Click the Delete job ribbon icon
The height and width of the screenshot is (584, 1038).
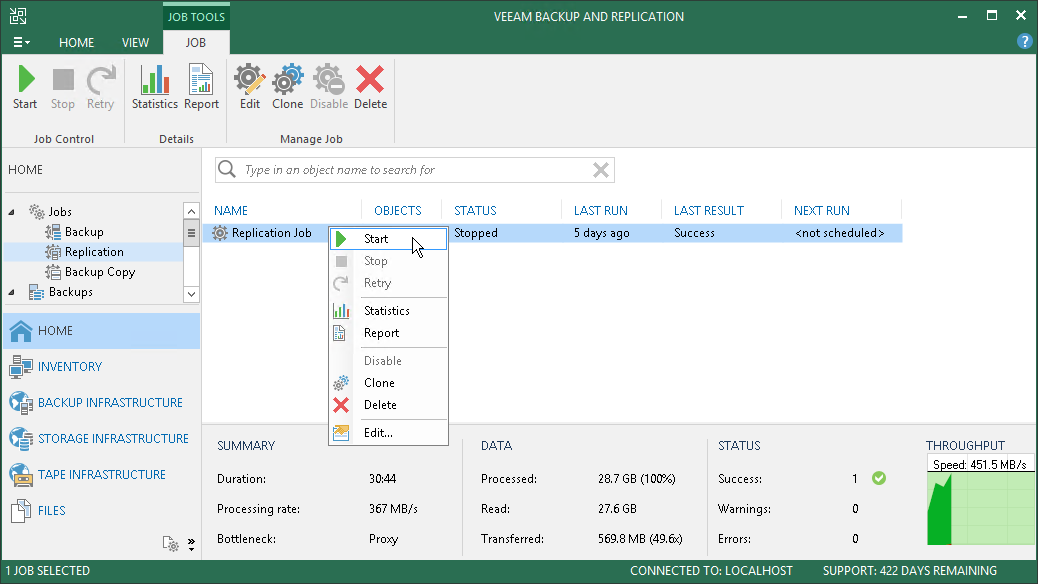(370, 87)
